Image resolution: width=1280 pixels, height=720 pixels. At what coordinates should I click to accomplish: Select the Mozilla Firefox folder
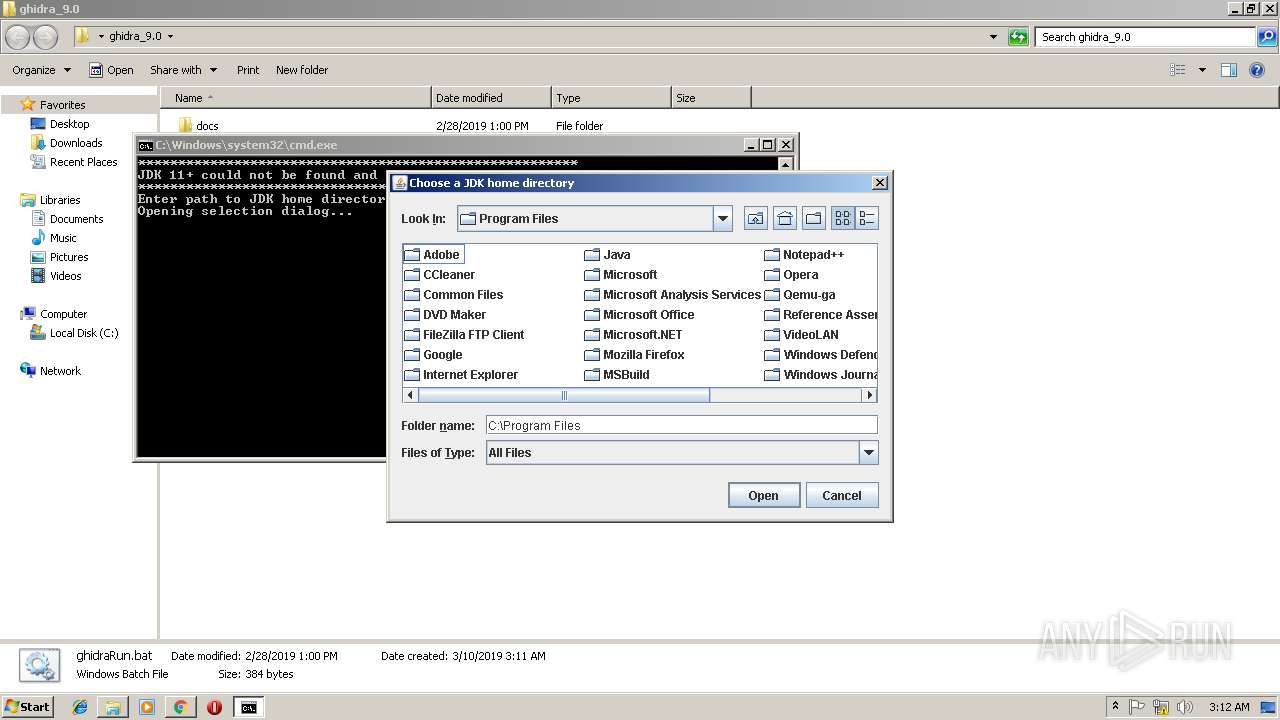click(635, 355)
